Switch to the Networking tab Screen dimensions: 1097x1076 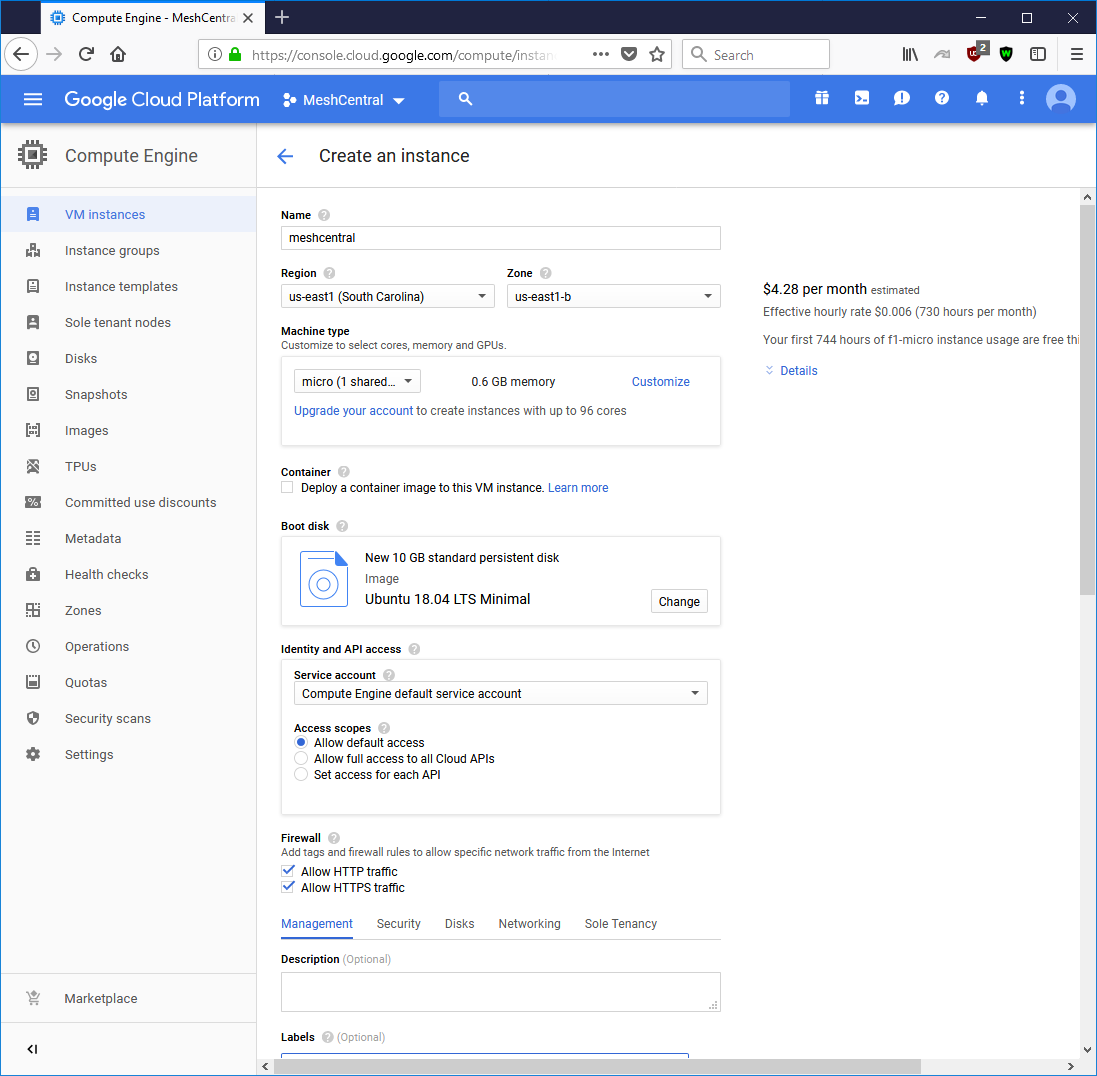pos(530,923)
